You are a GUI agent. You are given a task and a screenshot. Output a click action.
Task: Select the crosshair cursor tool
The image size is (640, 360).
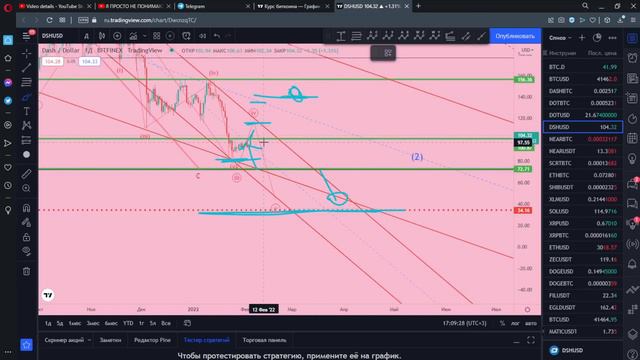point(27,53)
